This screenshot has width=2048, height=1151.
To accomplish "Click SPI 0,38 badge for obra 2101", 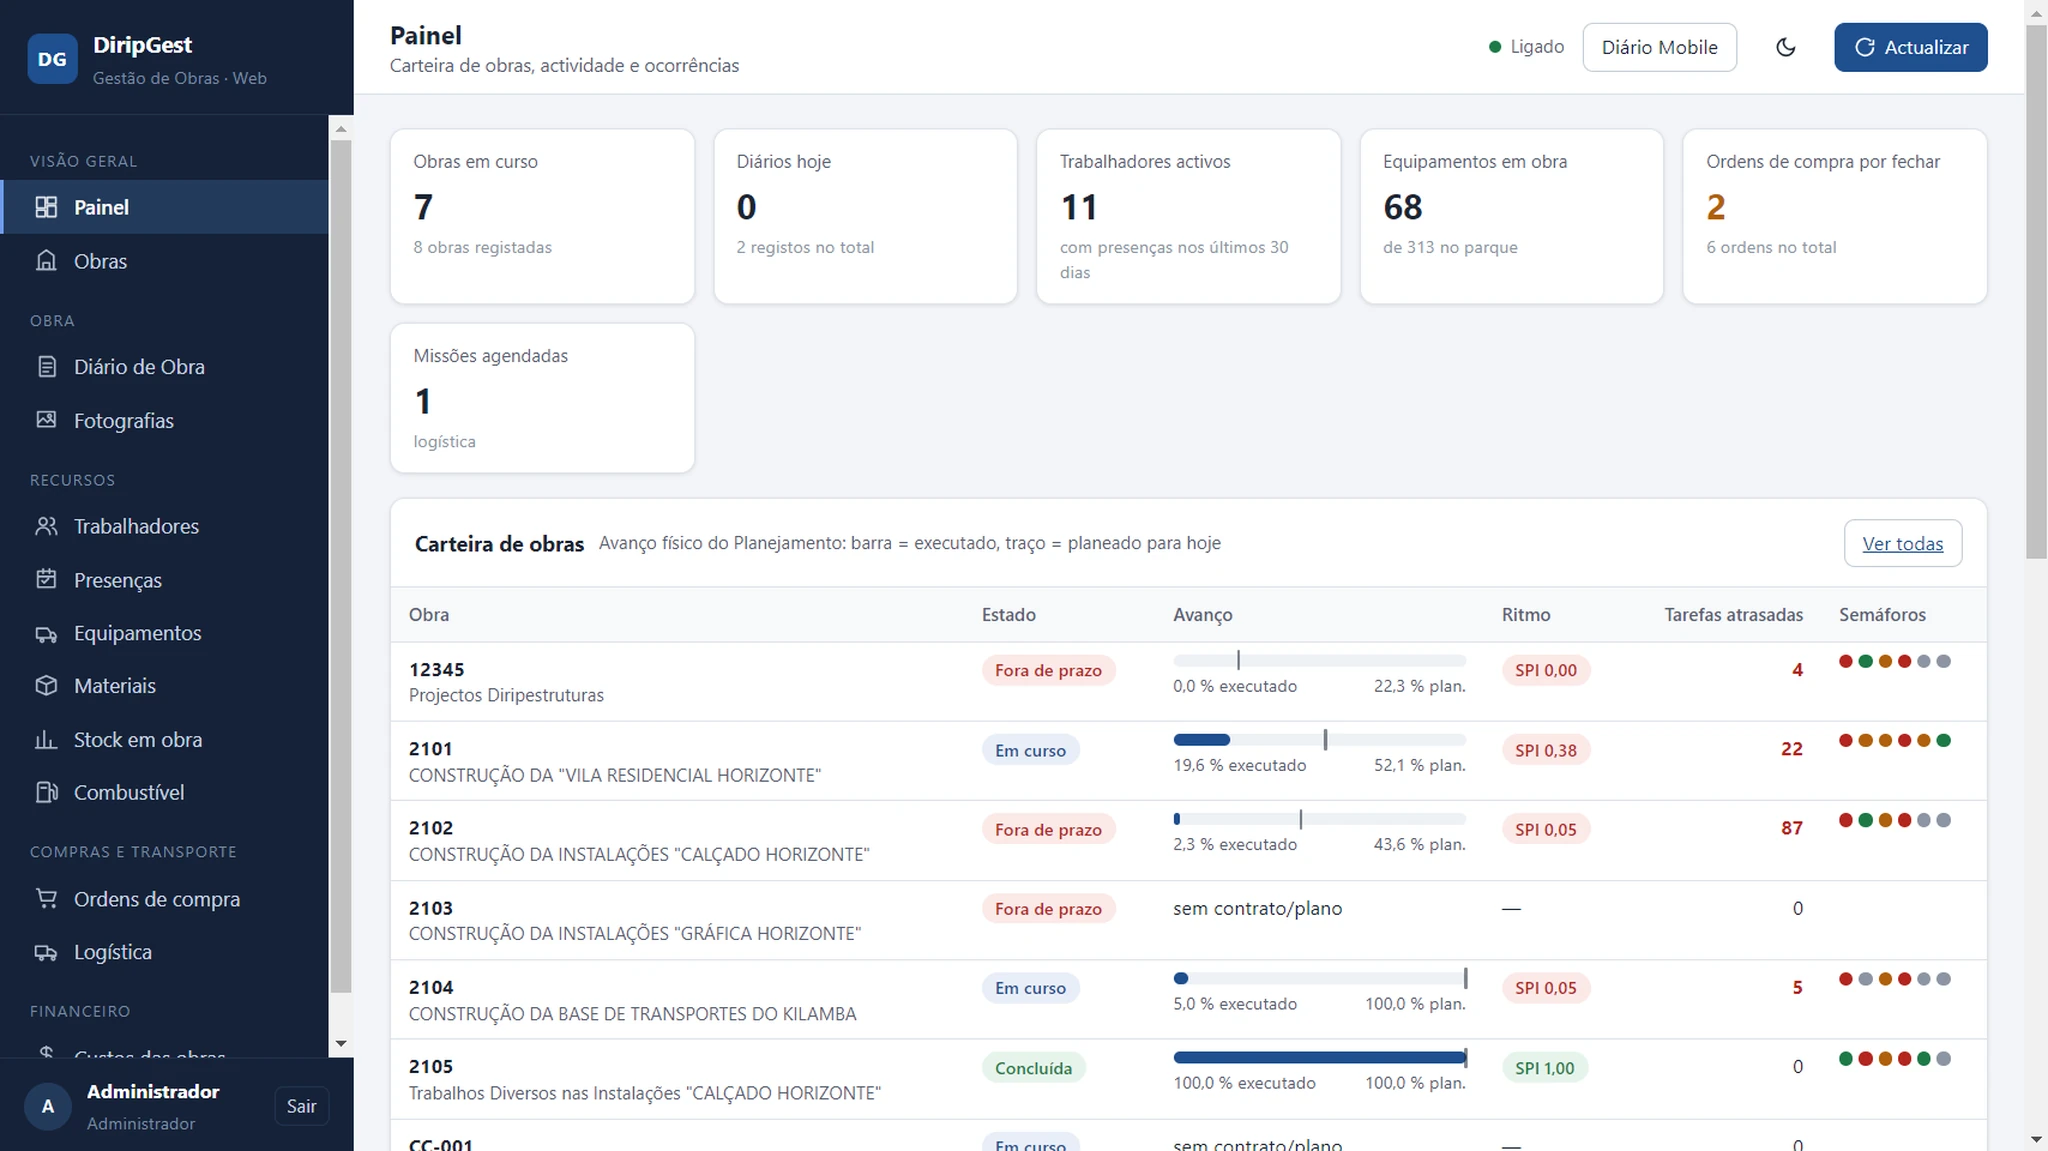I will [1545, 750].
